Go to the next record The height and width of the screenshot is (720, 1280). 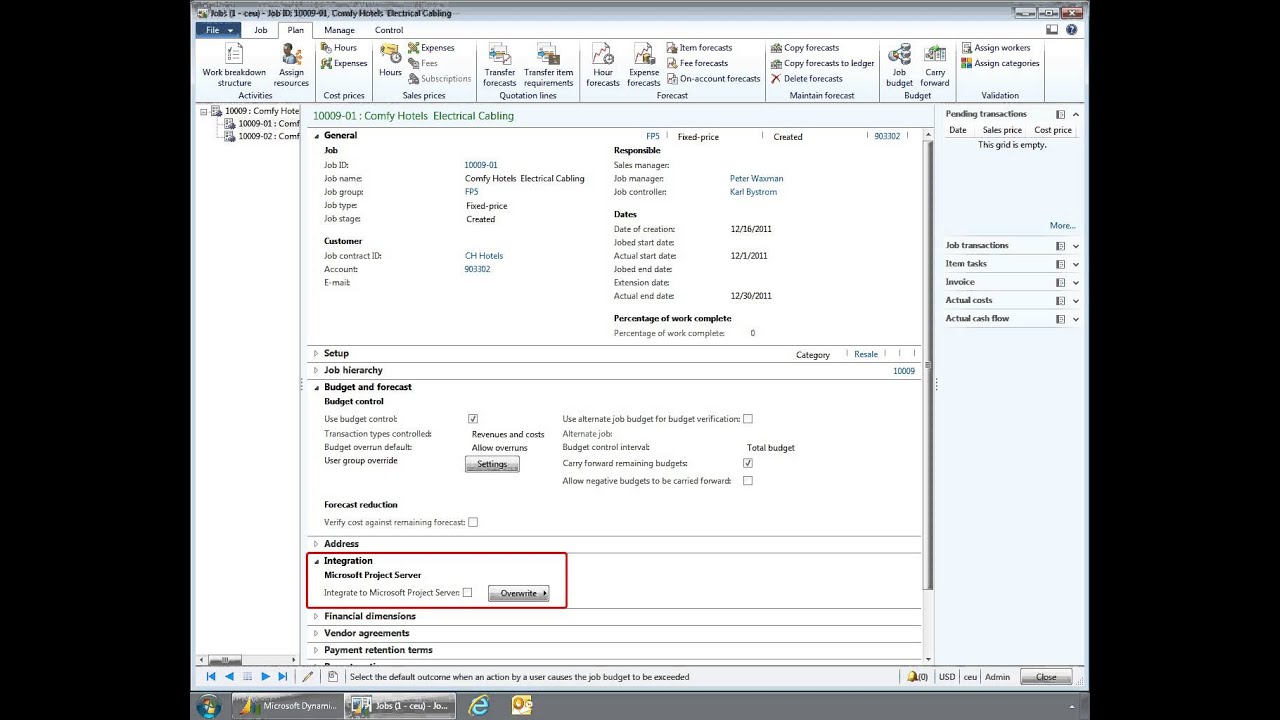pos(265,677)
